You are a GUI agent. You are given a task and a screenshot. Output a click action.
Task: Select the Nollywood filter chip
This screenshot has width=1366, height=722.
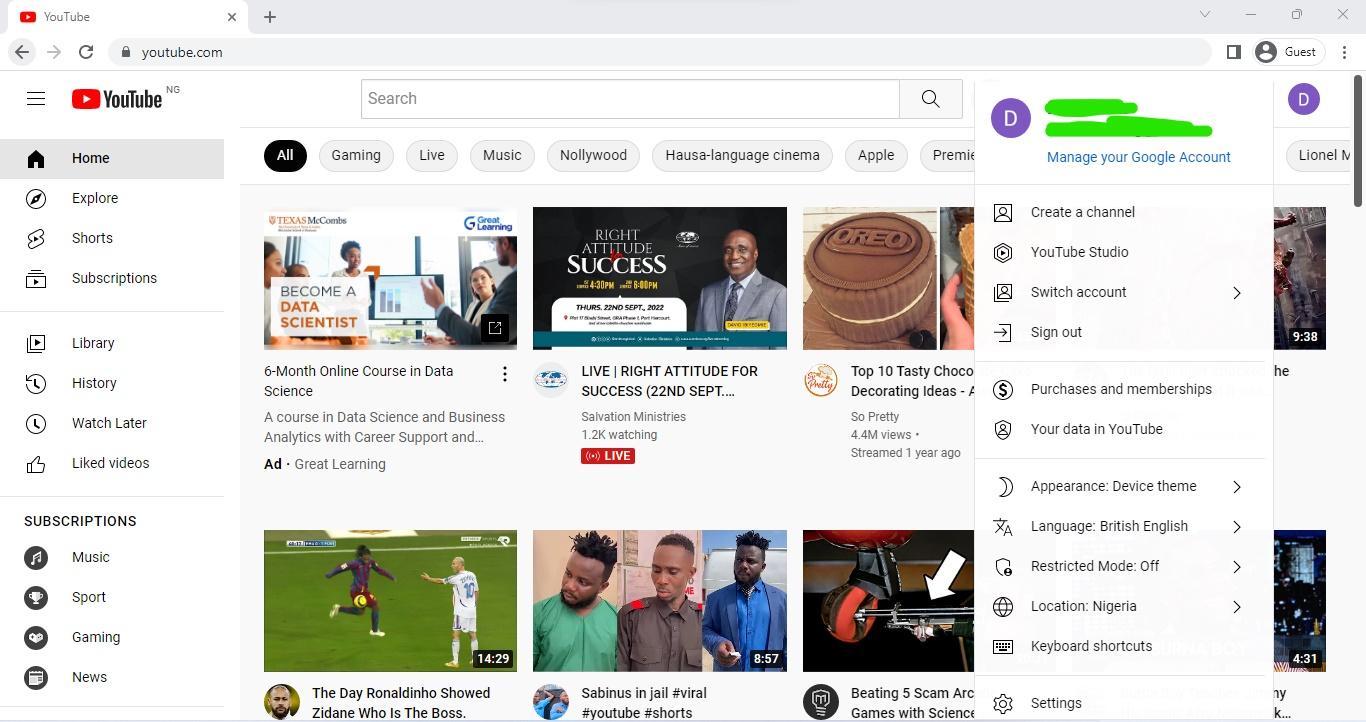pos(593,155)
